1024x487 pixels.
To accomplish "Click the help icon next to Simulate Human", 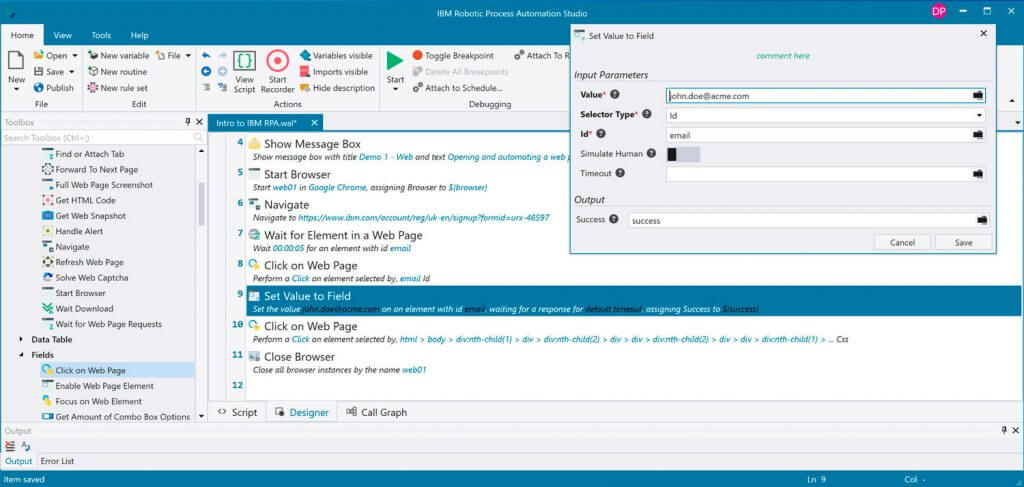I will coord(651,153).
